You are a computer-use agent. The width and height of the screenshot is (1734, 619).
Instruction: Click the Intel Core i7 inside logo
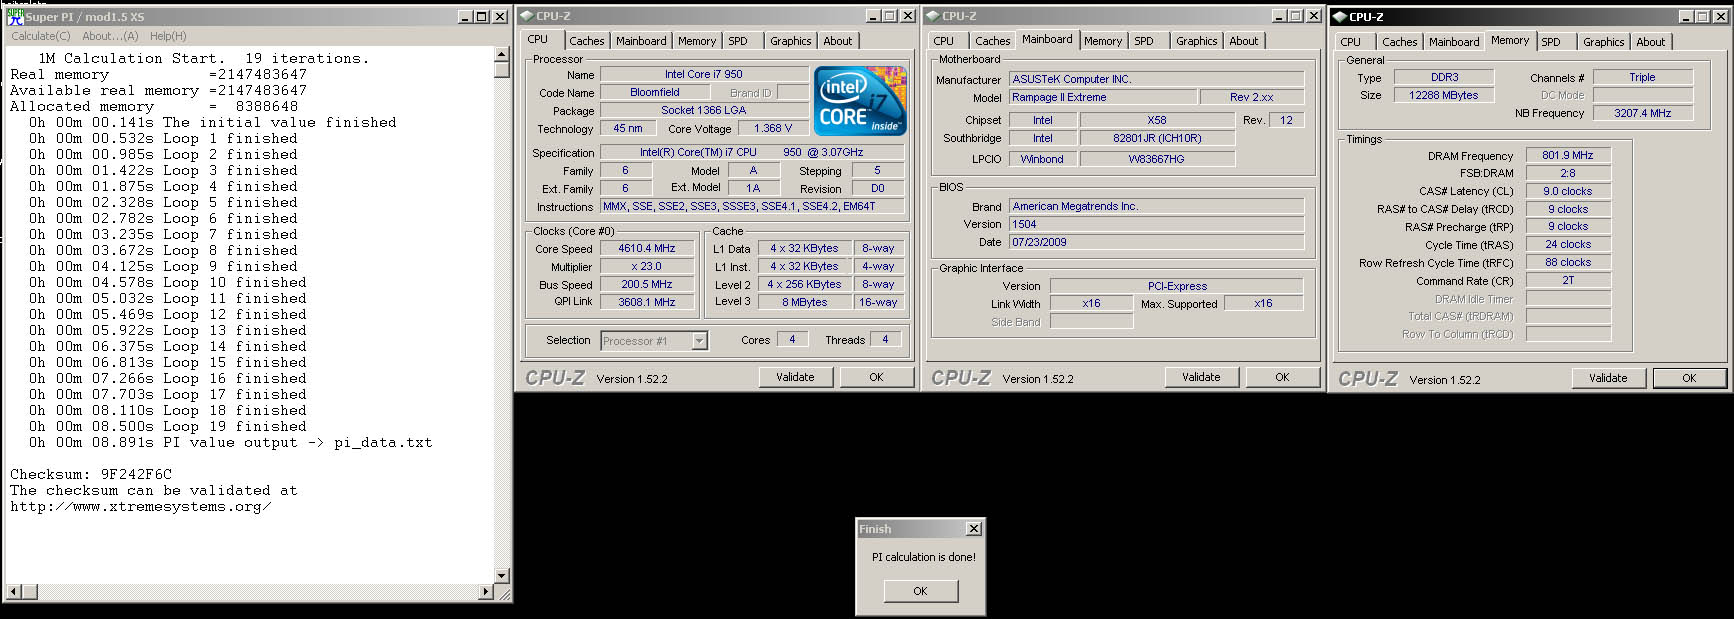point(860,100)
